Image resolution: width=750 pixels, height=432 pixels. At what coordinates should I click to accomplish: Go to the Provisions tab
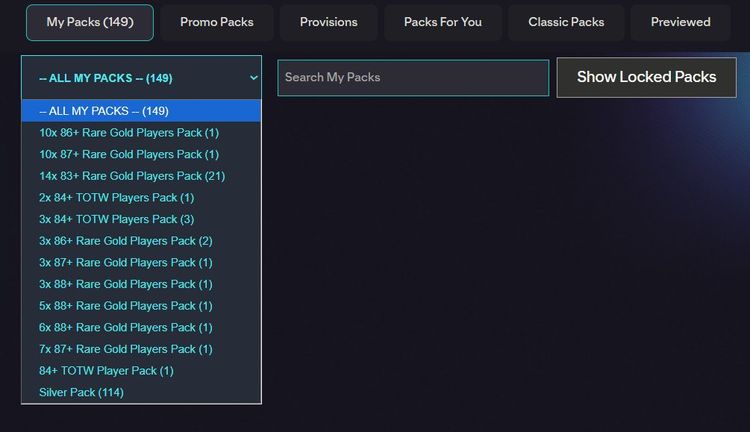[328, 22]
